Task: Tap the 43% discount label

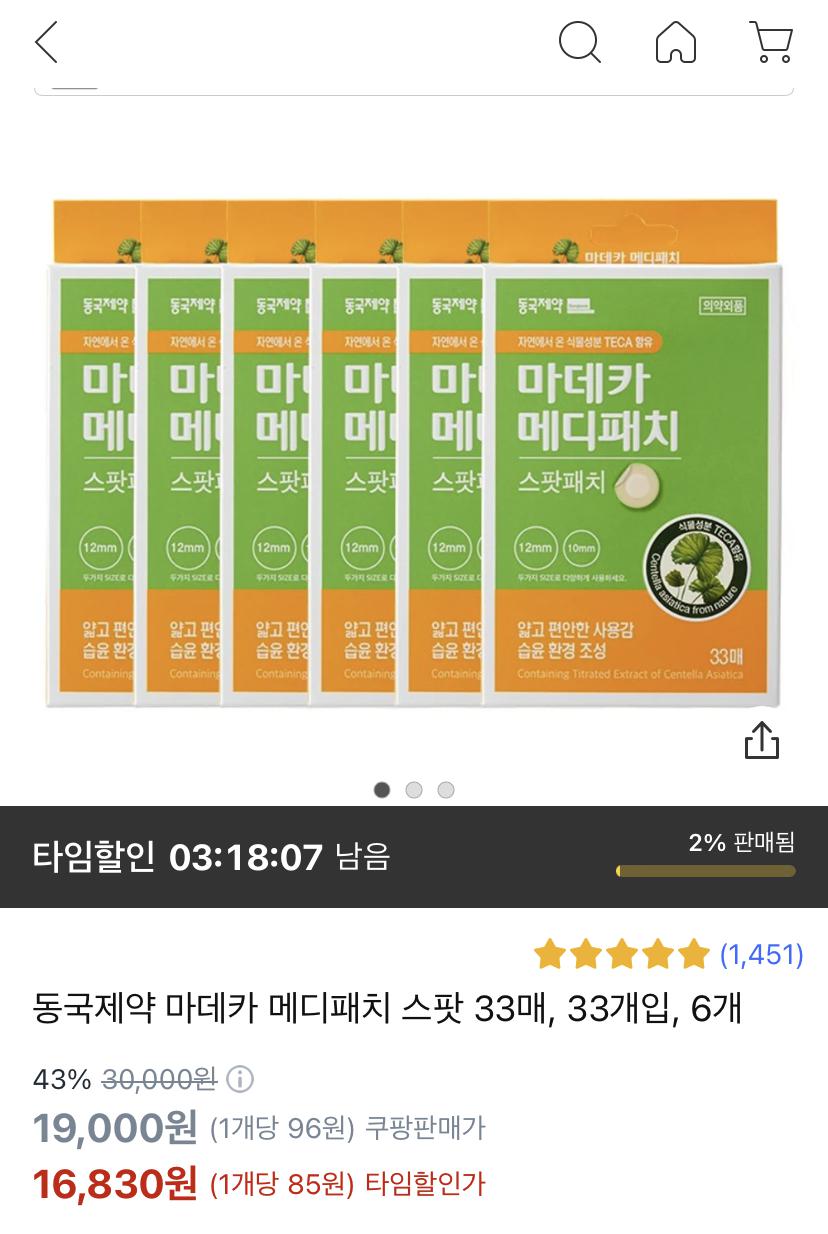Action: [62, 1080]
